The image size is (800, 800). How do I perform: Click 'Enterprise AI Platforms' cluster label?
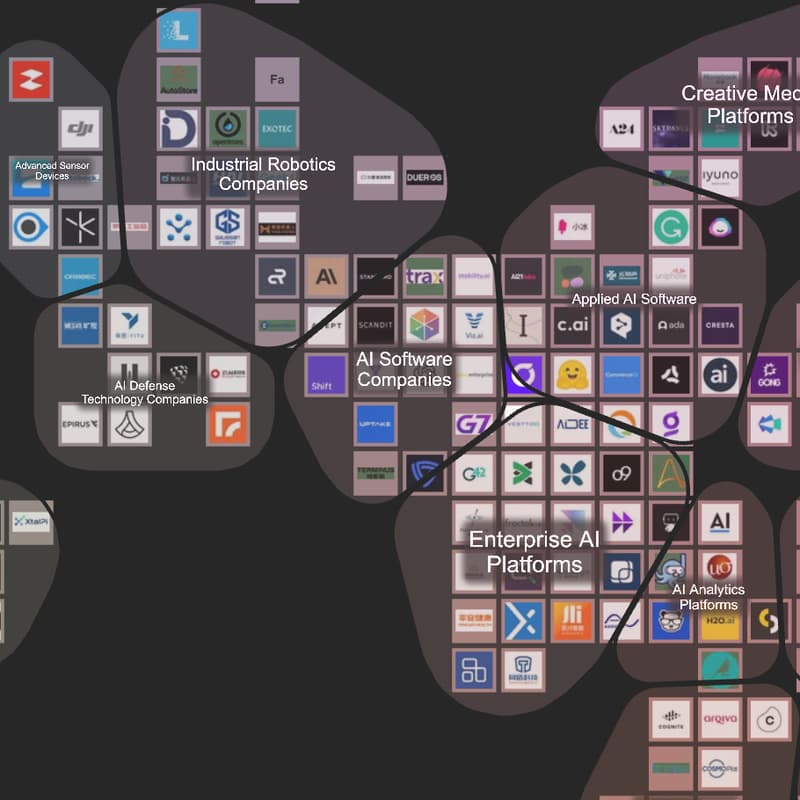pos(534,552)
